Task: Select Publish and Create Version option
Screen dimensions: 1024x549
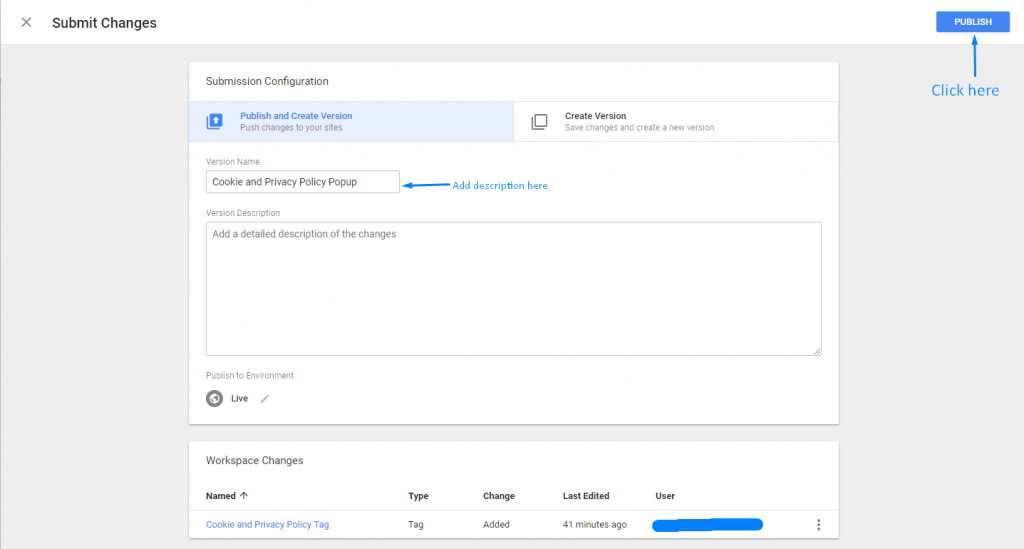Action: (x=351, y=121)
